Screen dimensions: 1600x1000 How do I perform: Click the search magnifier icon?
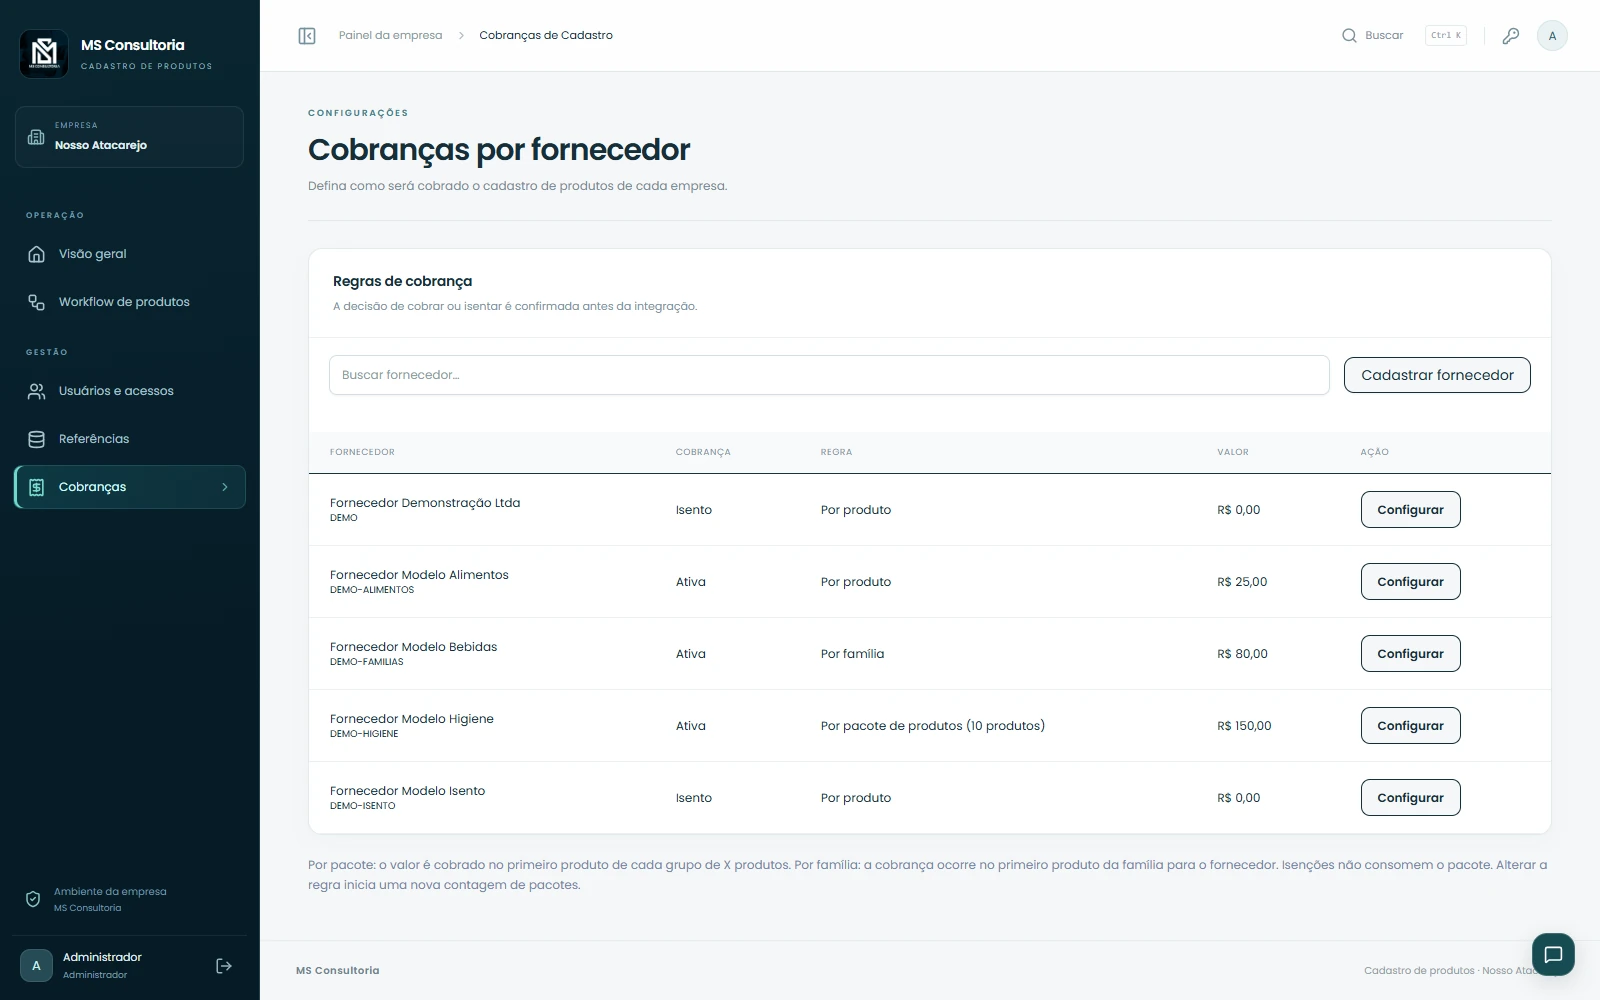tap(1349, 36)
